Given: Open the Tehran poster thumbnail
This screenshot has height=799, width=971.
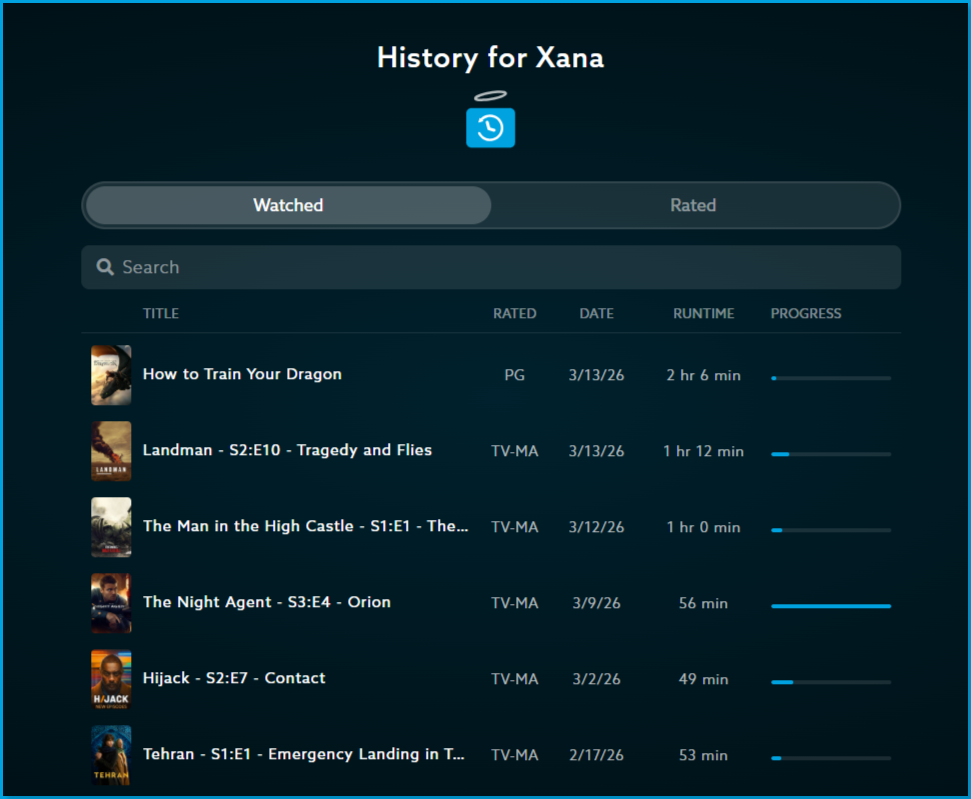Looking at the screenshot, I should coord(111,755).
